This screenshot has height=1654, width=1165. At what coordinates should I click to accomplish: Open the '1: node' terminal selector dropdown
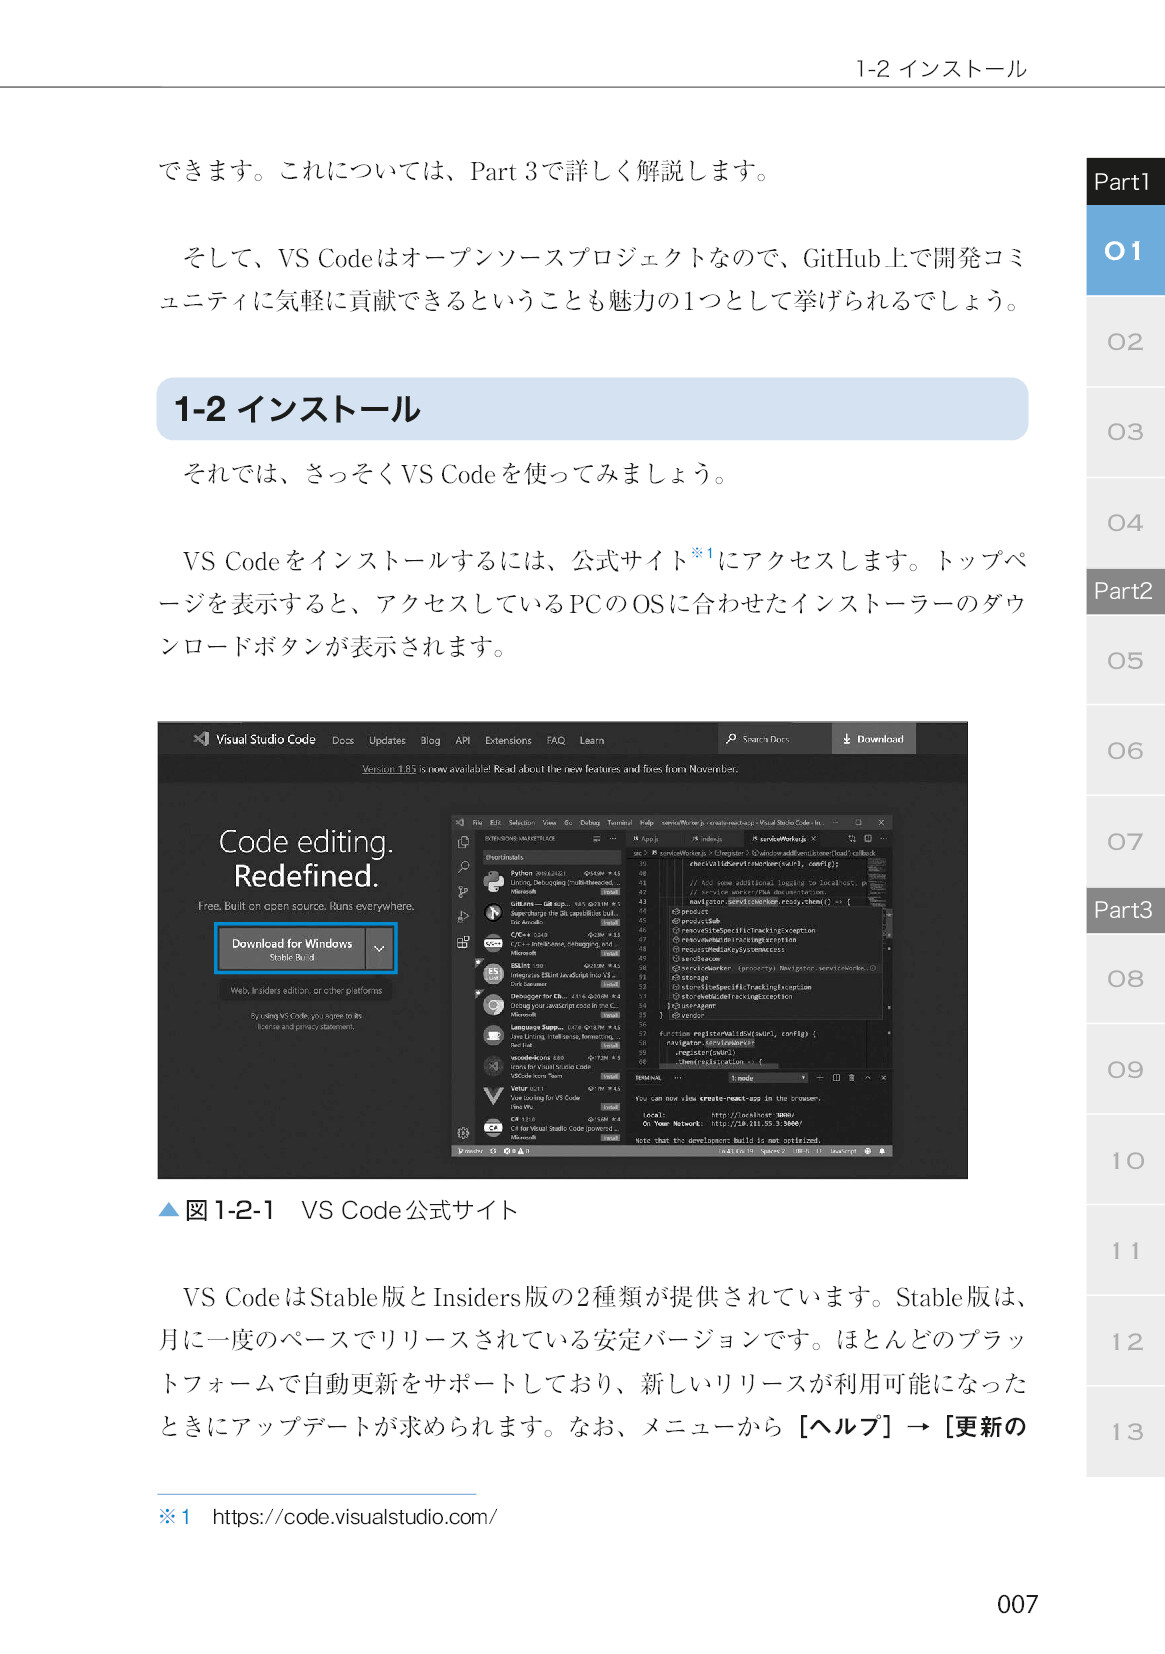(767, 1078)
